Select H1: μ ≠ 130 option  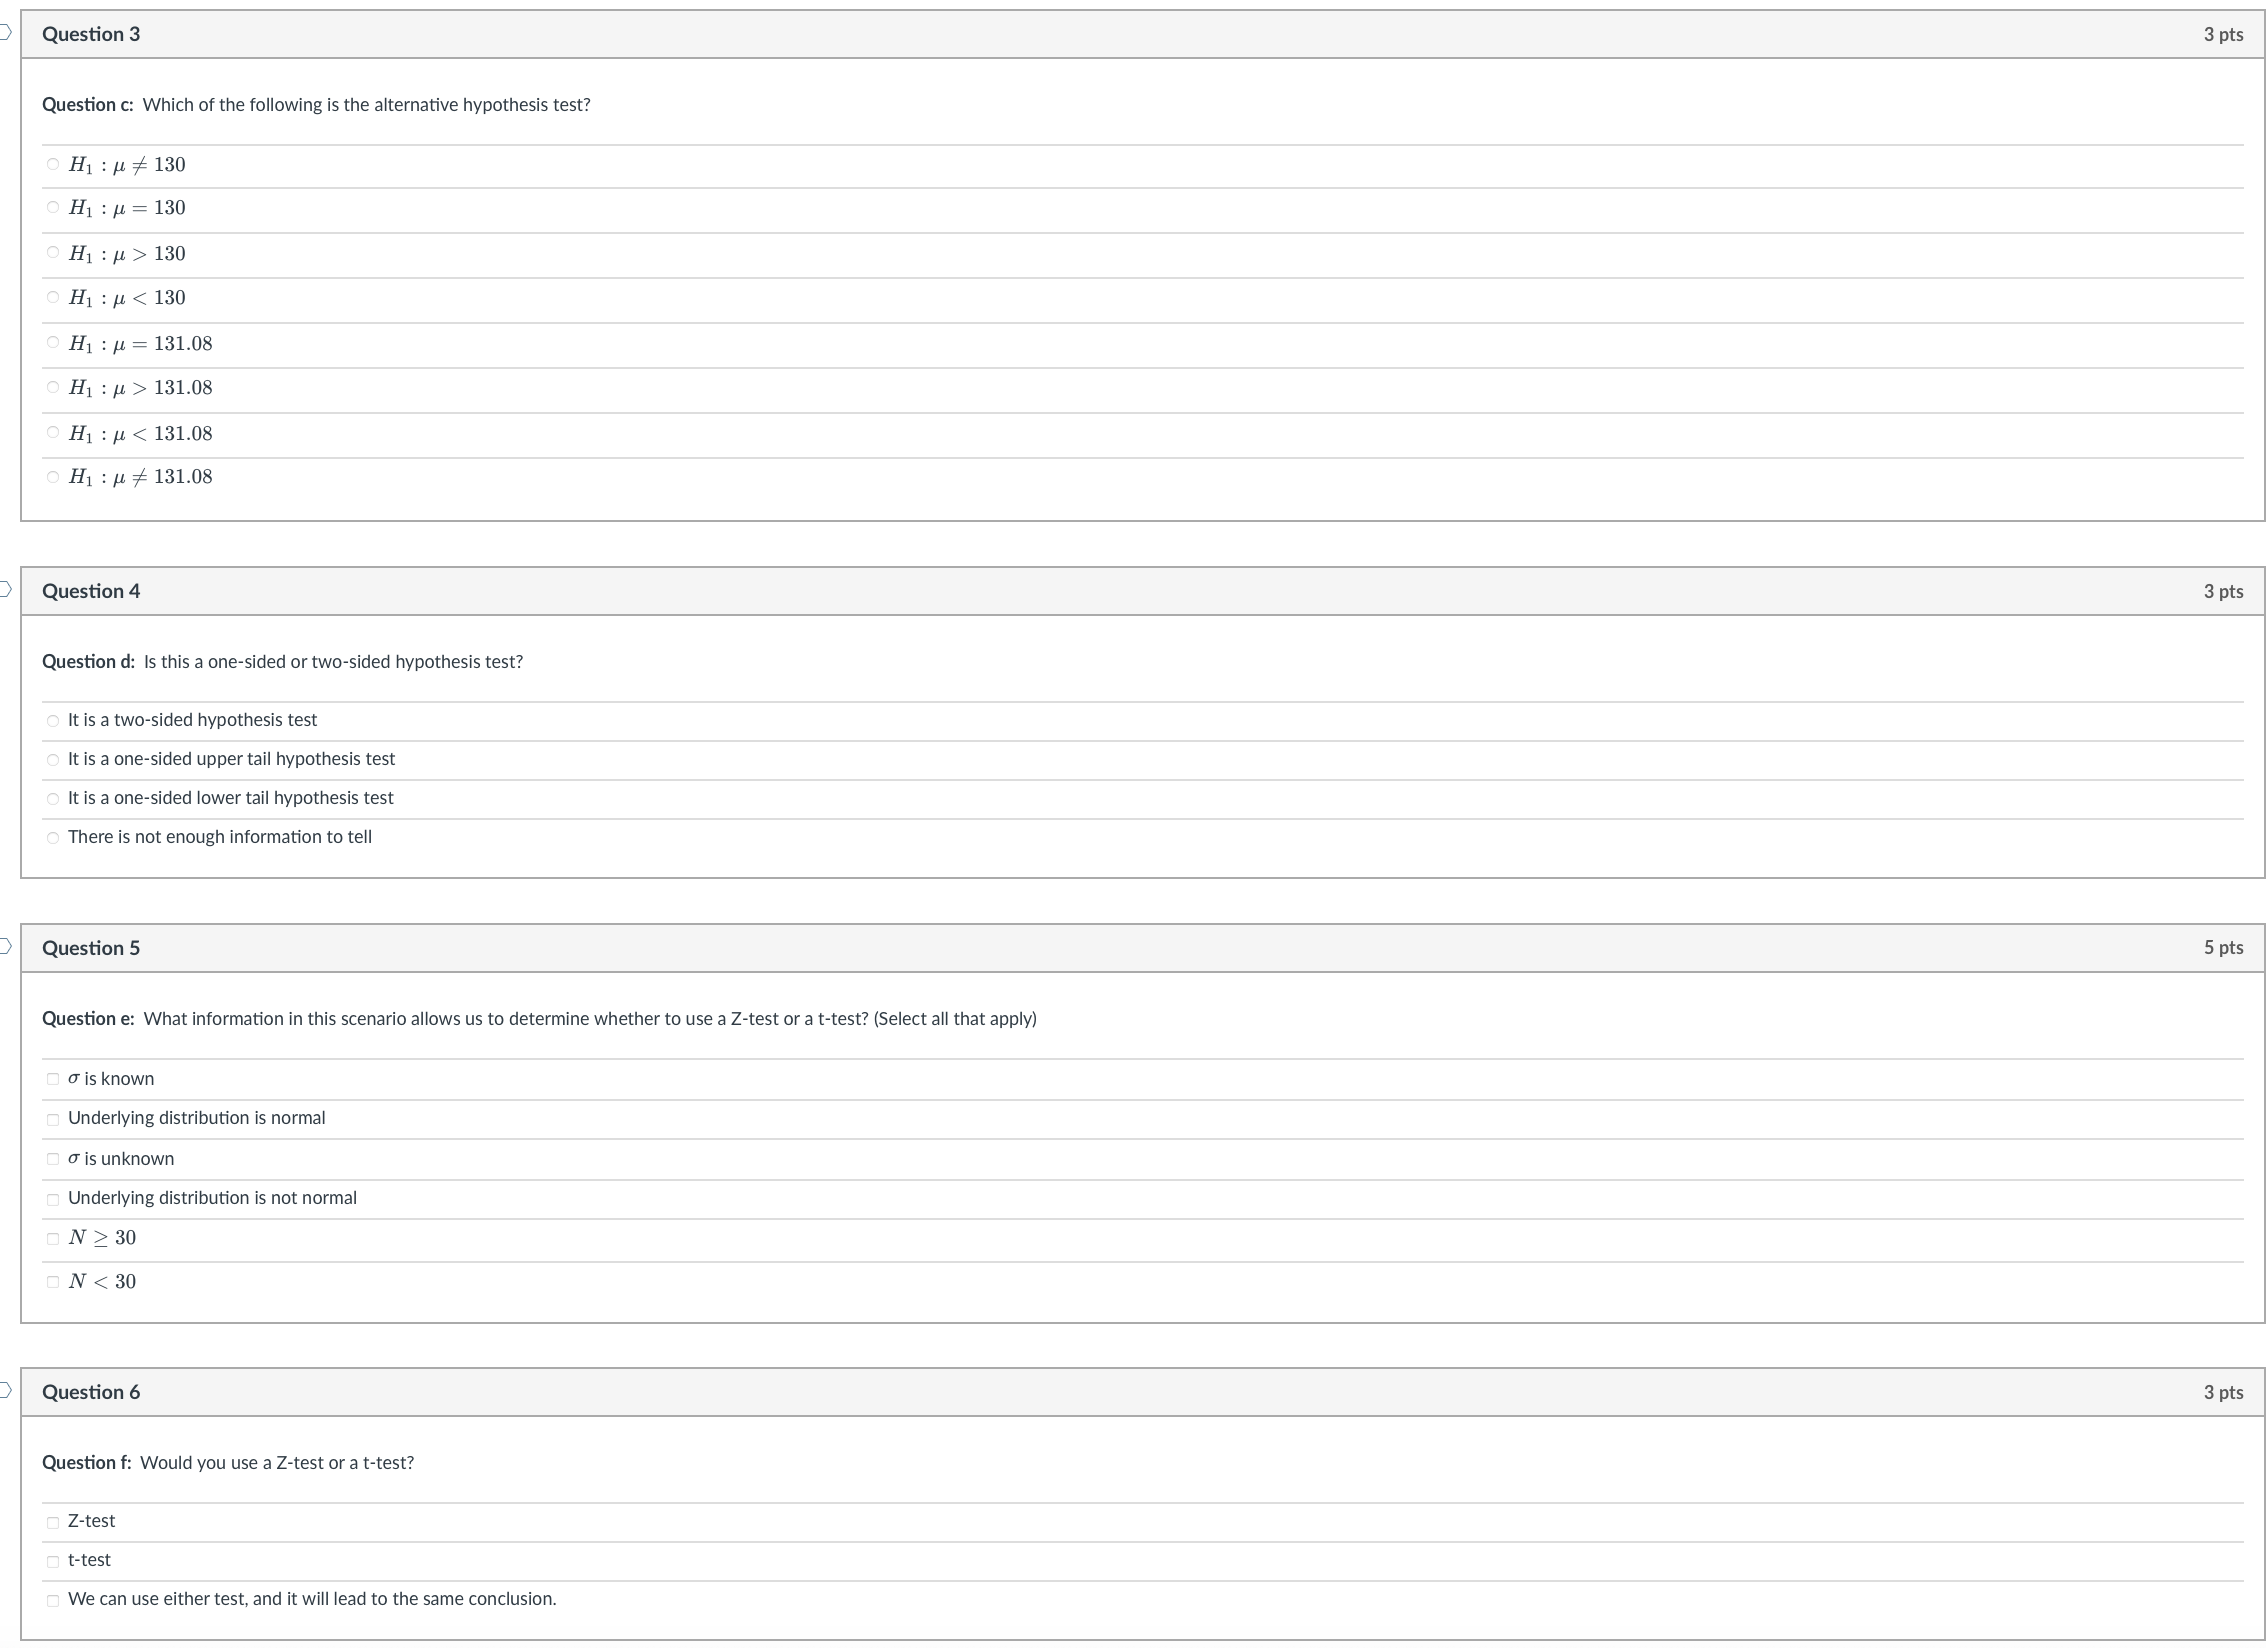coord(53,165)
